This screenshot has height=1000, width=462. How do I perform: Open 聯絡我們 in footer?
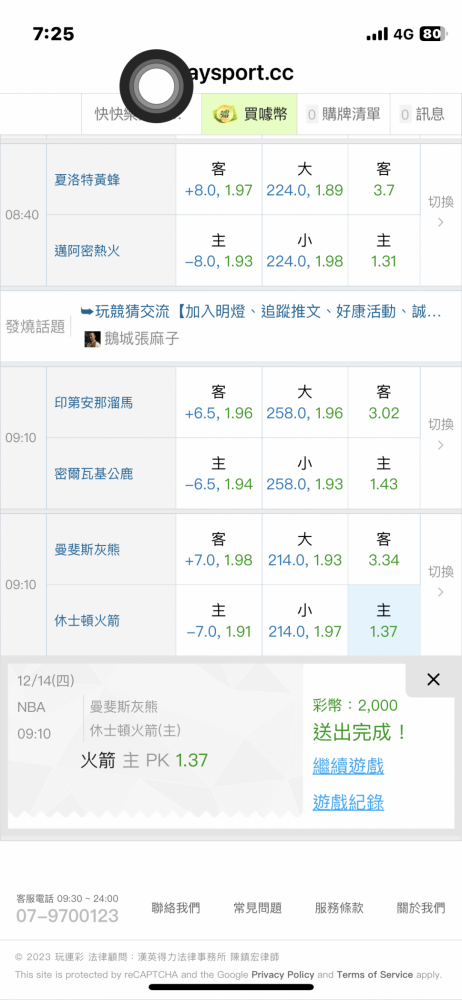pyautogui.click(x=175, y=908)
